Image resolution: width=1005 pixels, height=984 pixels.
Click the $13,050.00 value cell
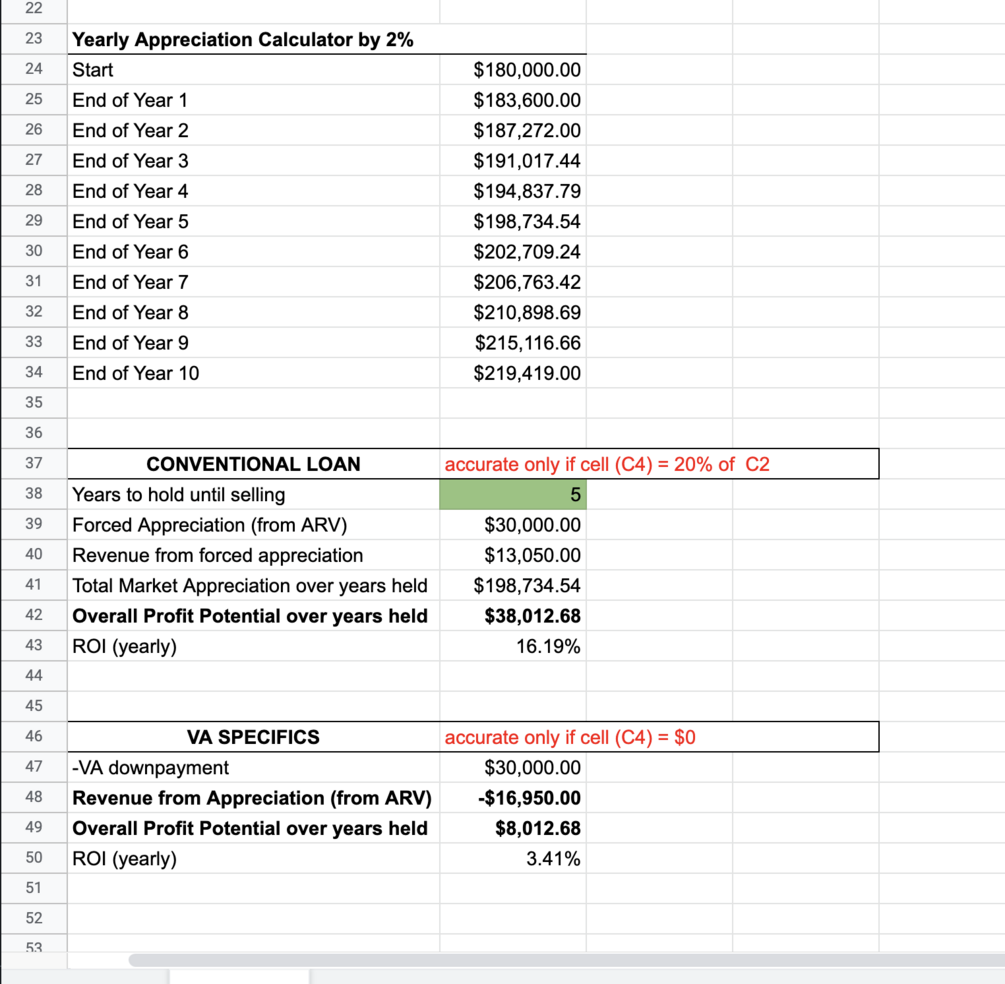(x=513, y=555)
